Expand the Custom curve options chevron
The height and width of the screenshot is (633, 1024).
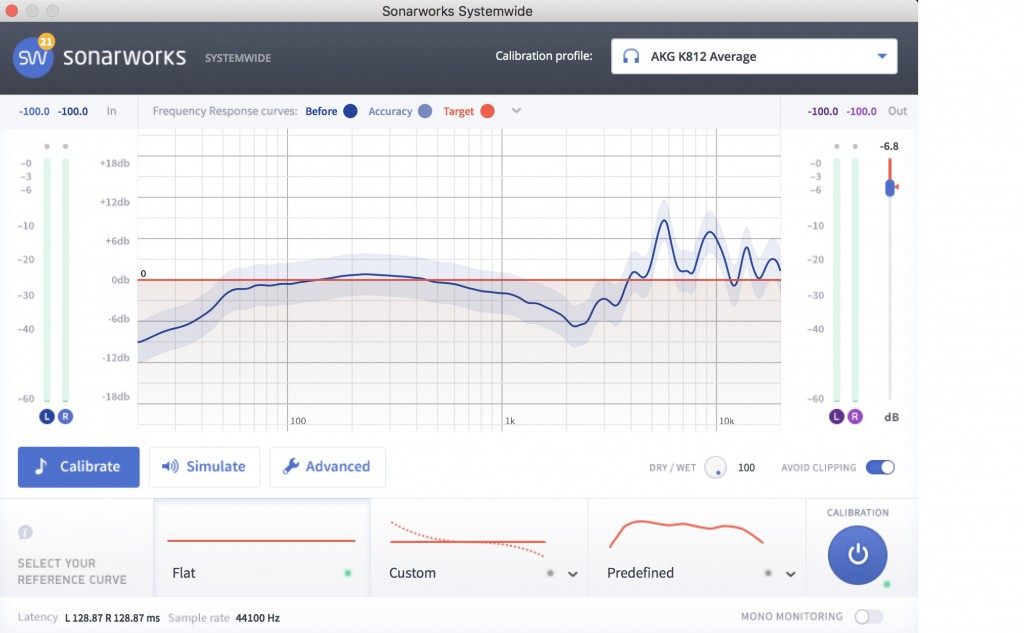click(x=573, y=574)
